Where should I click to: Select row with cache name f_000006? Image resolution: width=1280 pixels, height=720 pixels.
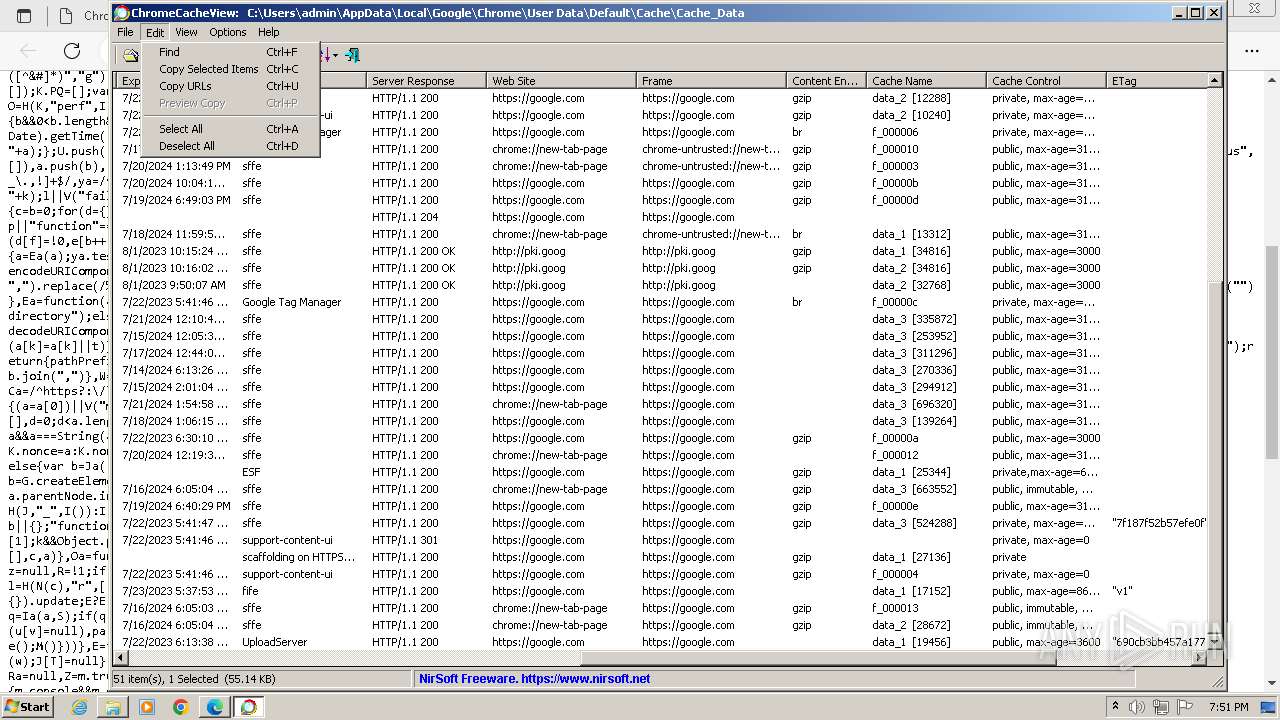tap(662, 132)
